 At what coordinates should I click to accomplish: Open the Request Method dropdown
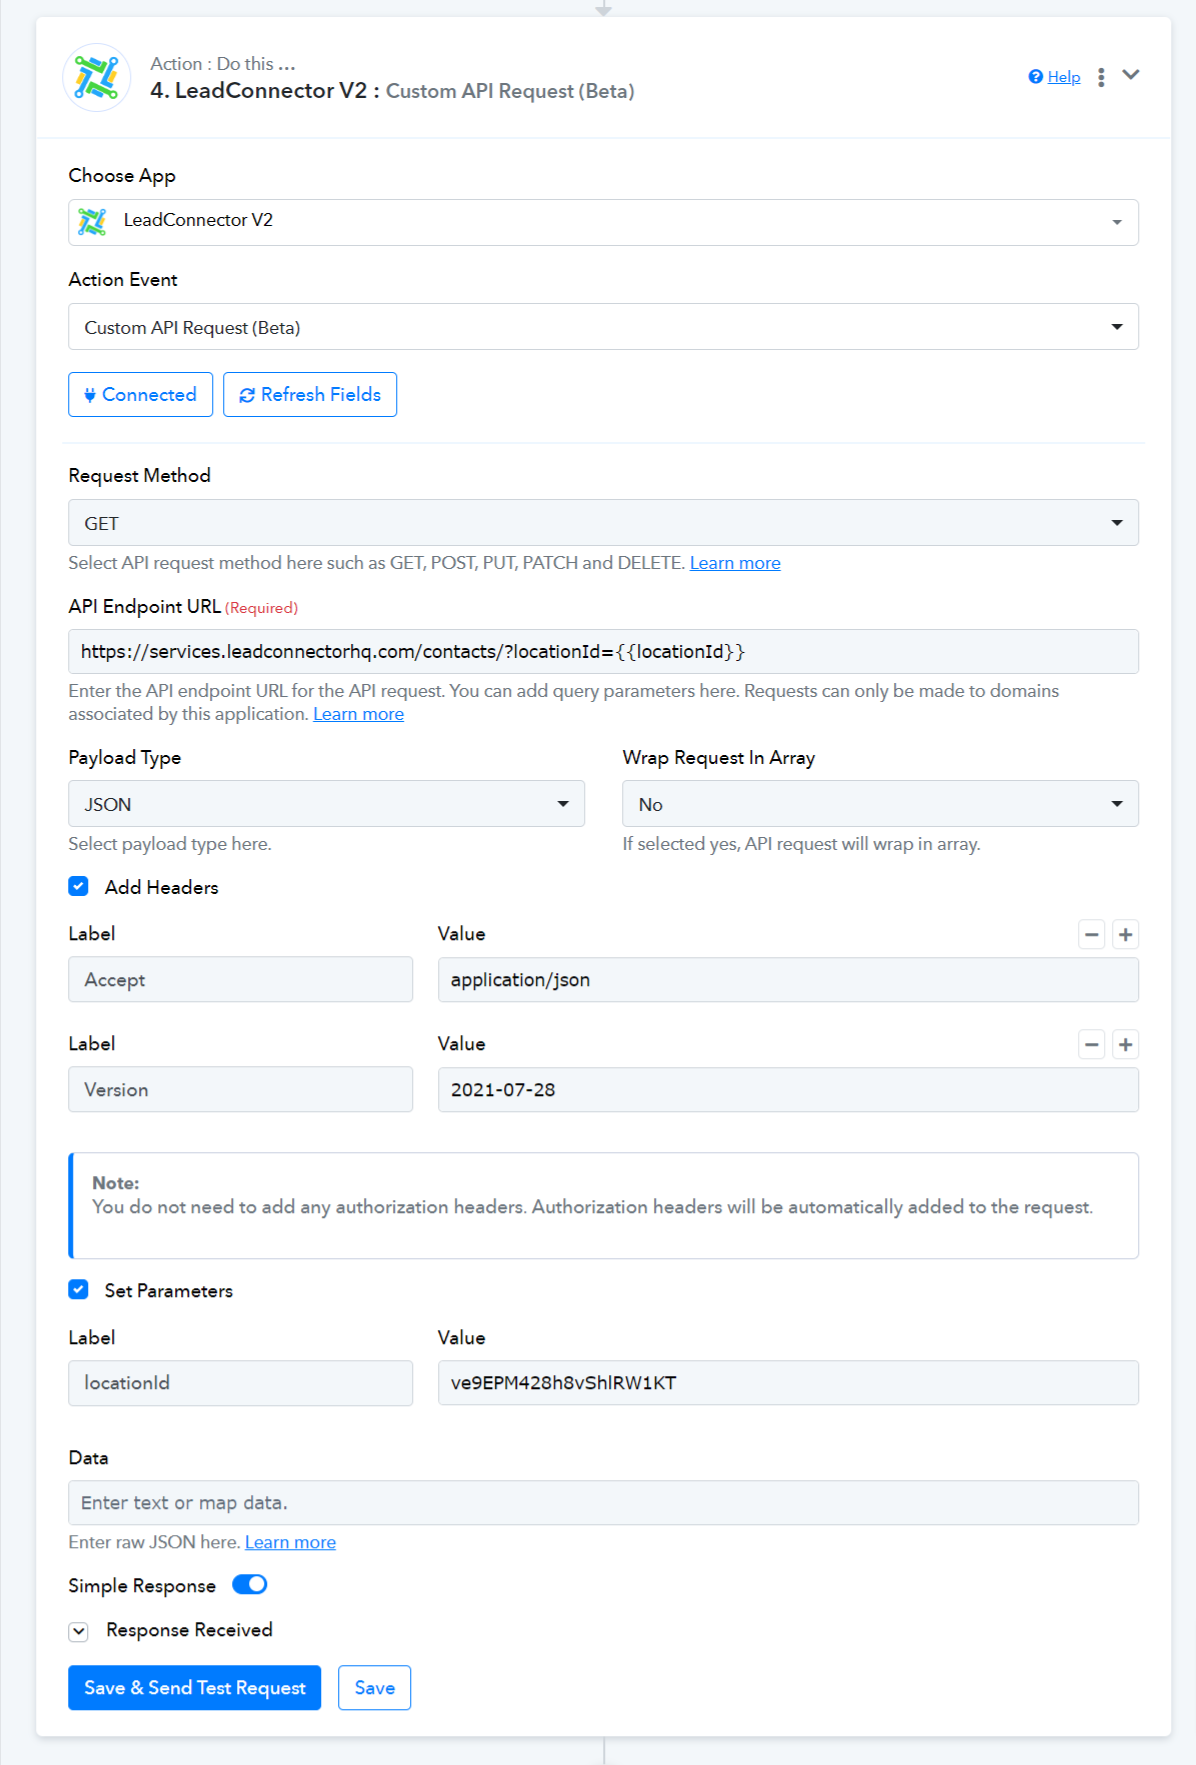(603, 523)
